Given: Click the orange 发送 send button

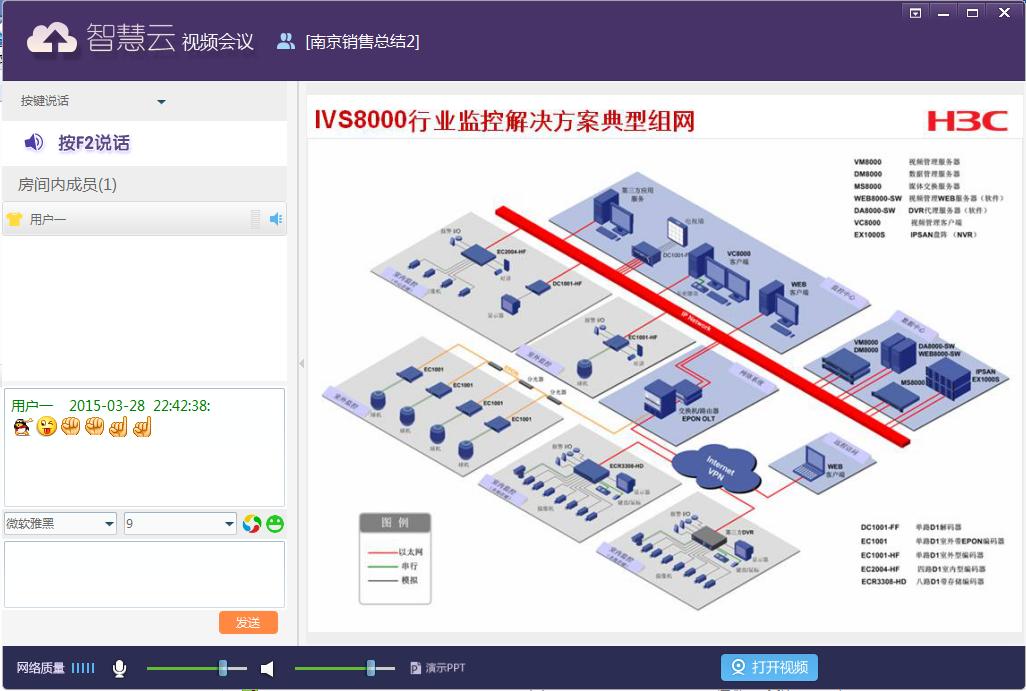Looking at the screenshot, I should tap(248, 622).
